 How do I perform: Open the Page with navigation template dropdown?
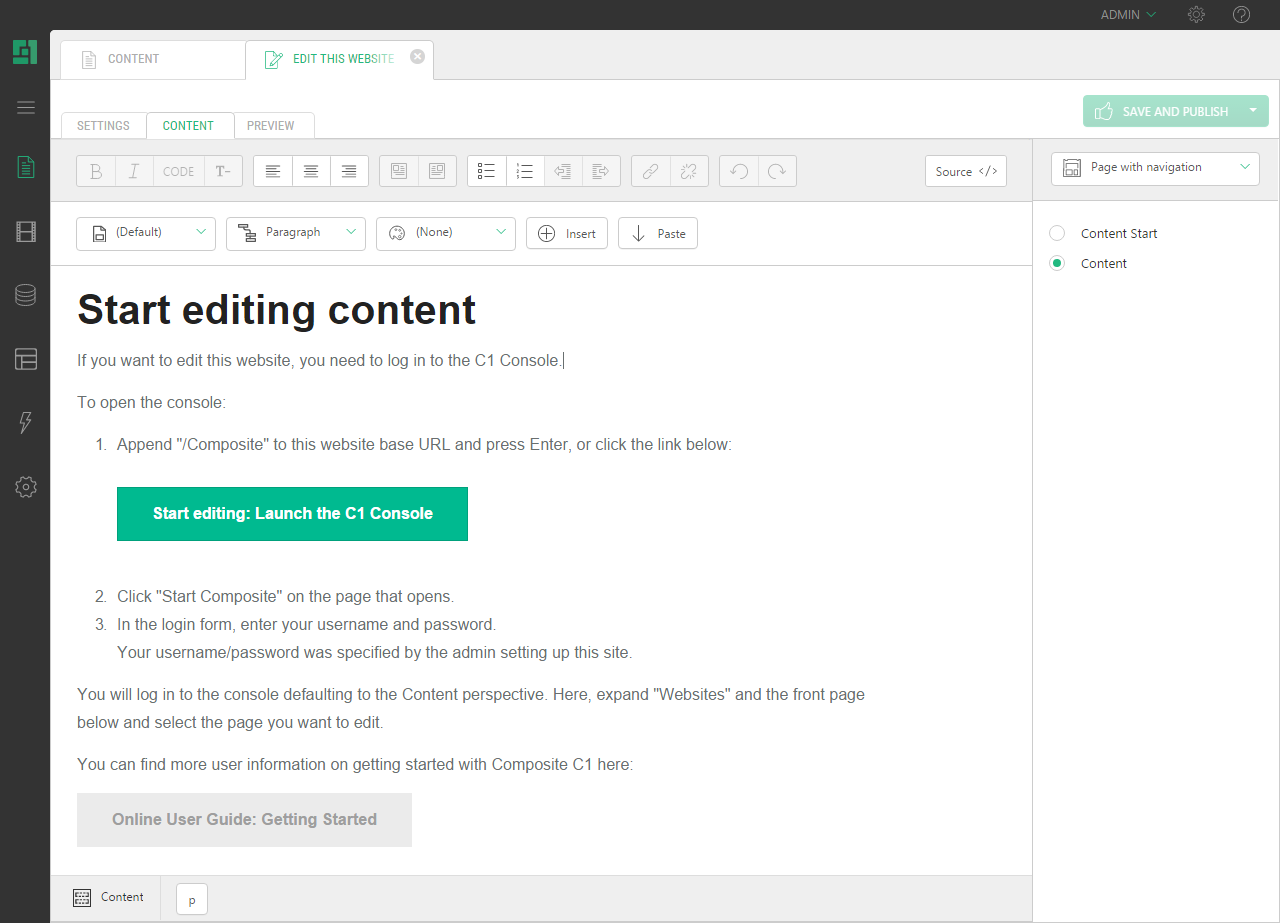[x=1155, y=168]
